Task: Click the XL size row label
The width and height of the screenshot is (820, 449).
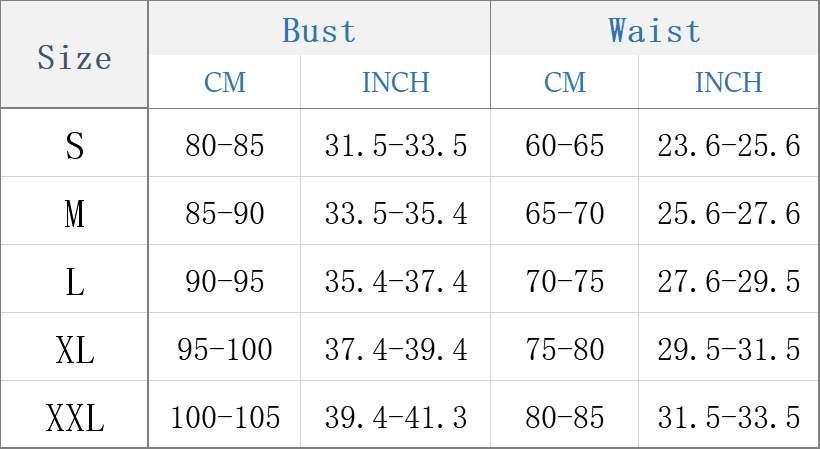Action: point(74,350)
